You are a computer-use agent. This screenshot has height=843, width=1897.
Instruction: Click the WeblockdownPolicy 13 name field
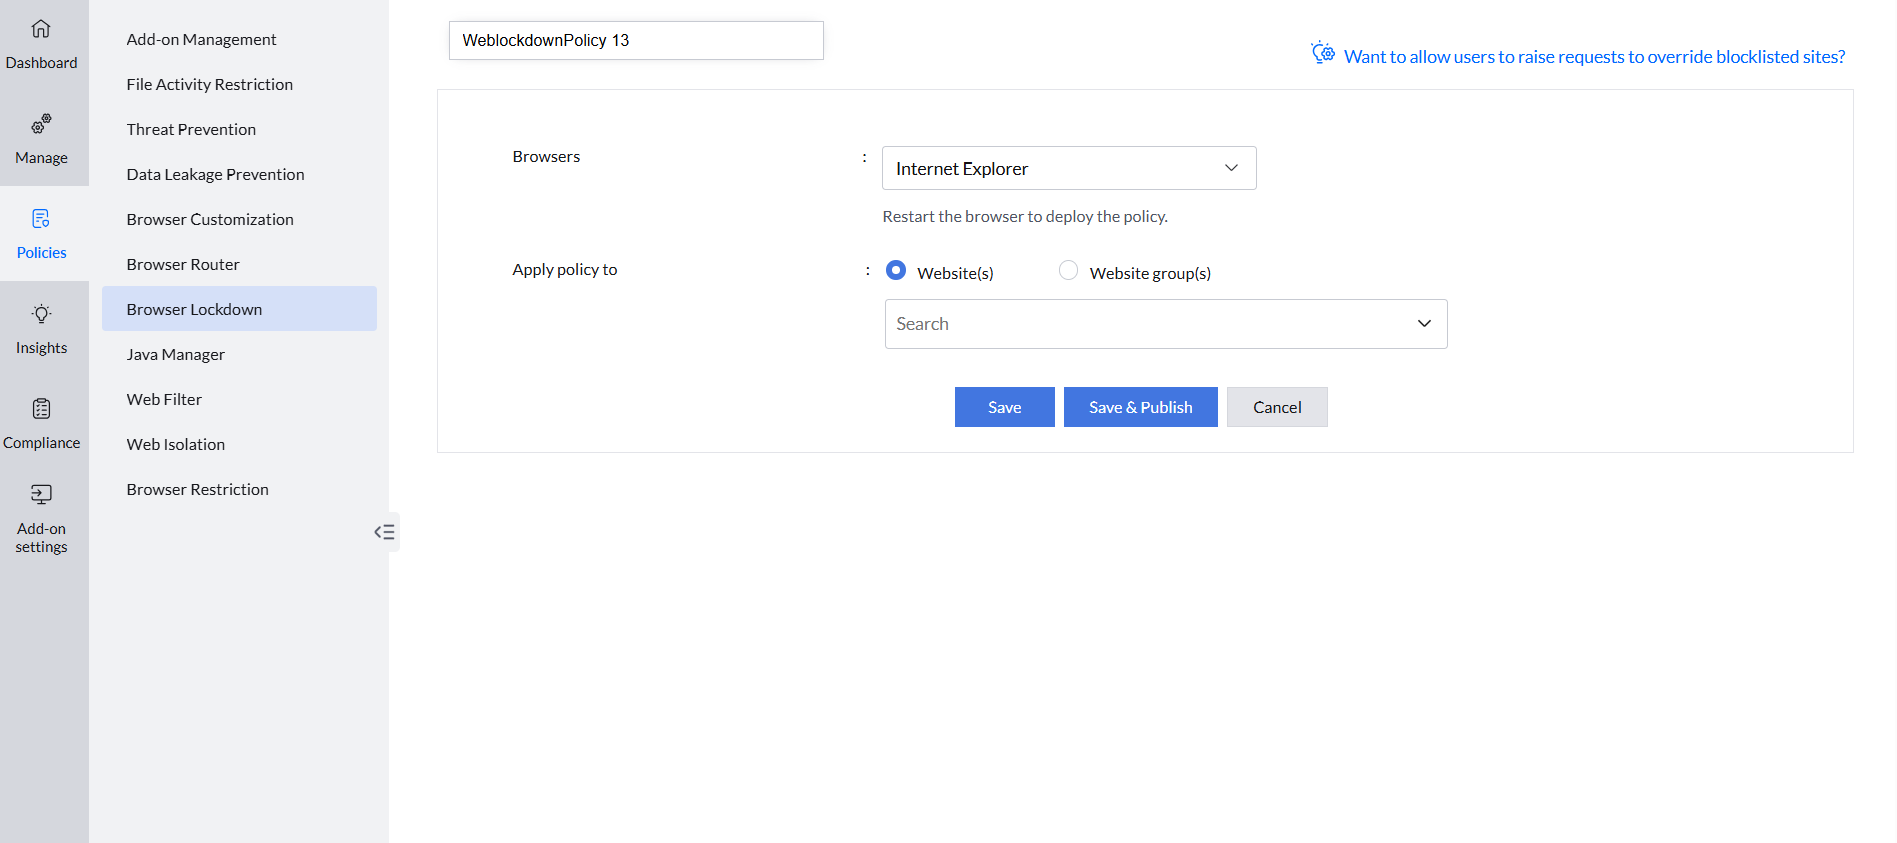tap(636, 41)
